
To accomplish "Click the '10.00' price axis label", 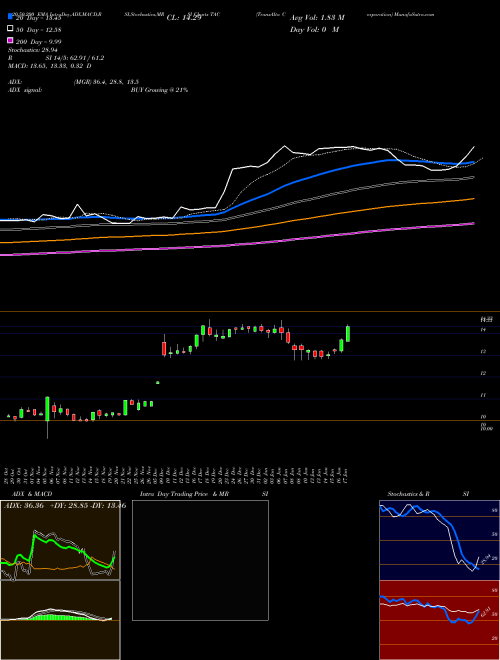I will [x=487, y=428].
